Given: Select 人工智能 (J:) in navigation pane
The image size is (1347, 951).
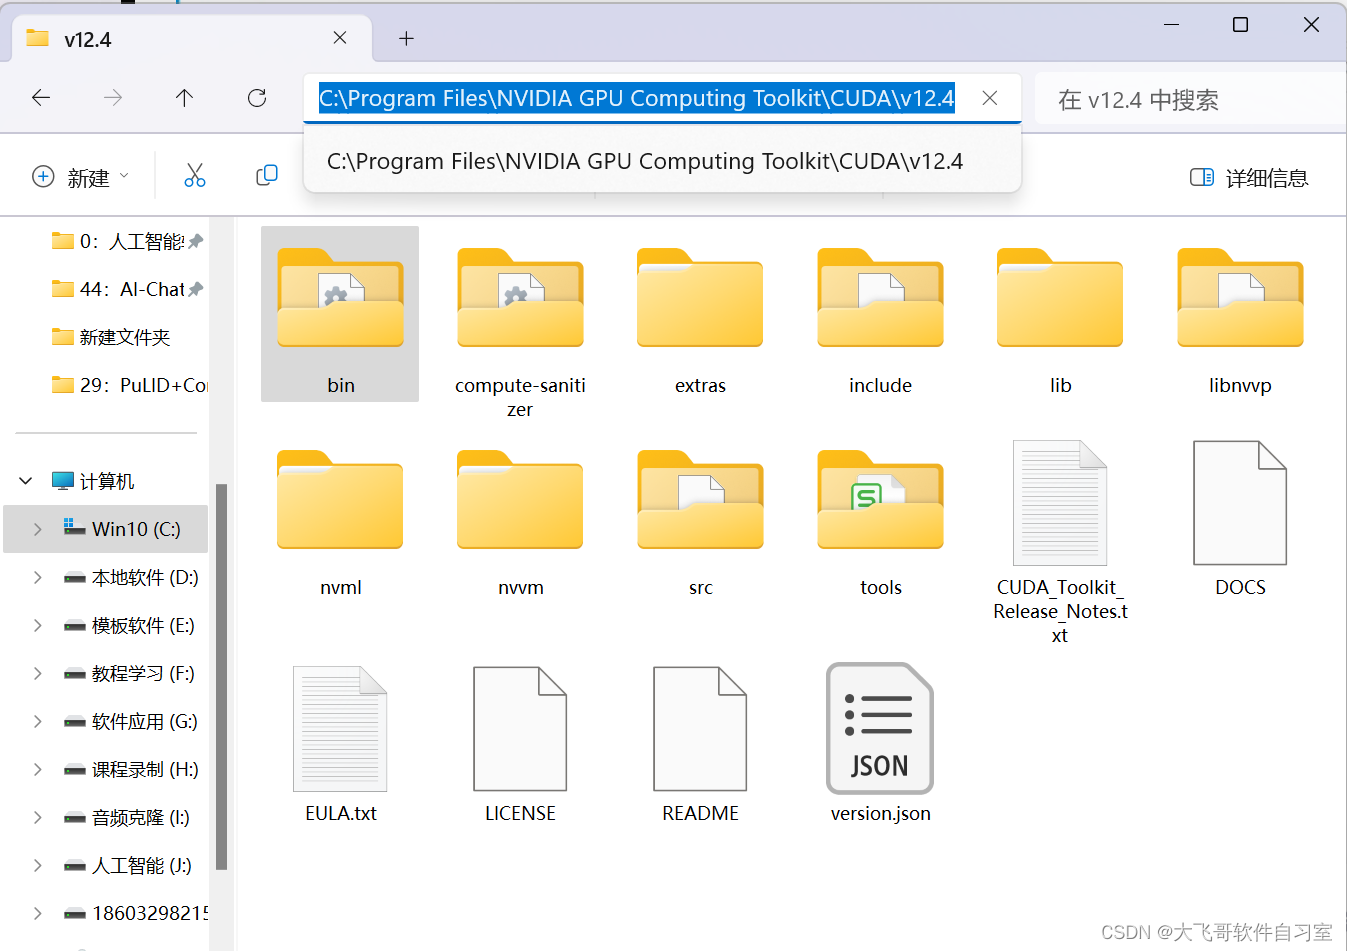Looking at the screenshot, I should point(128,865).
